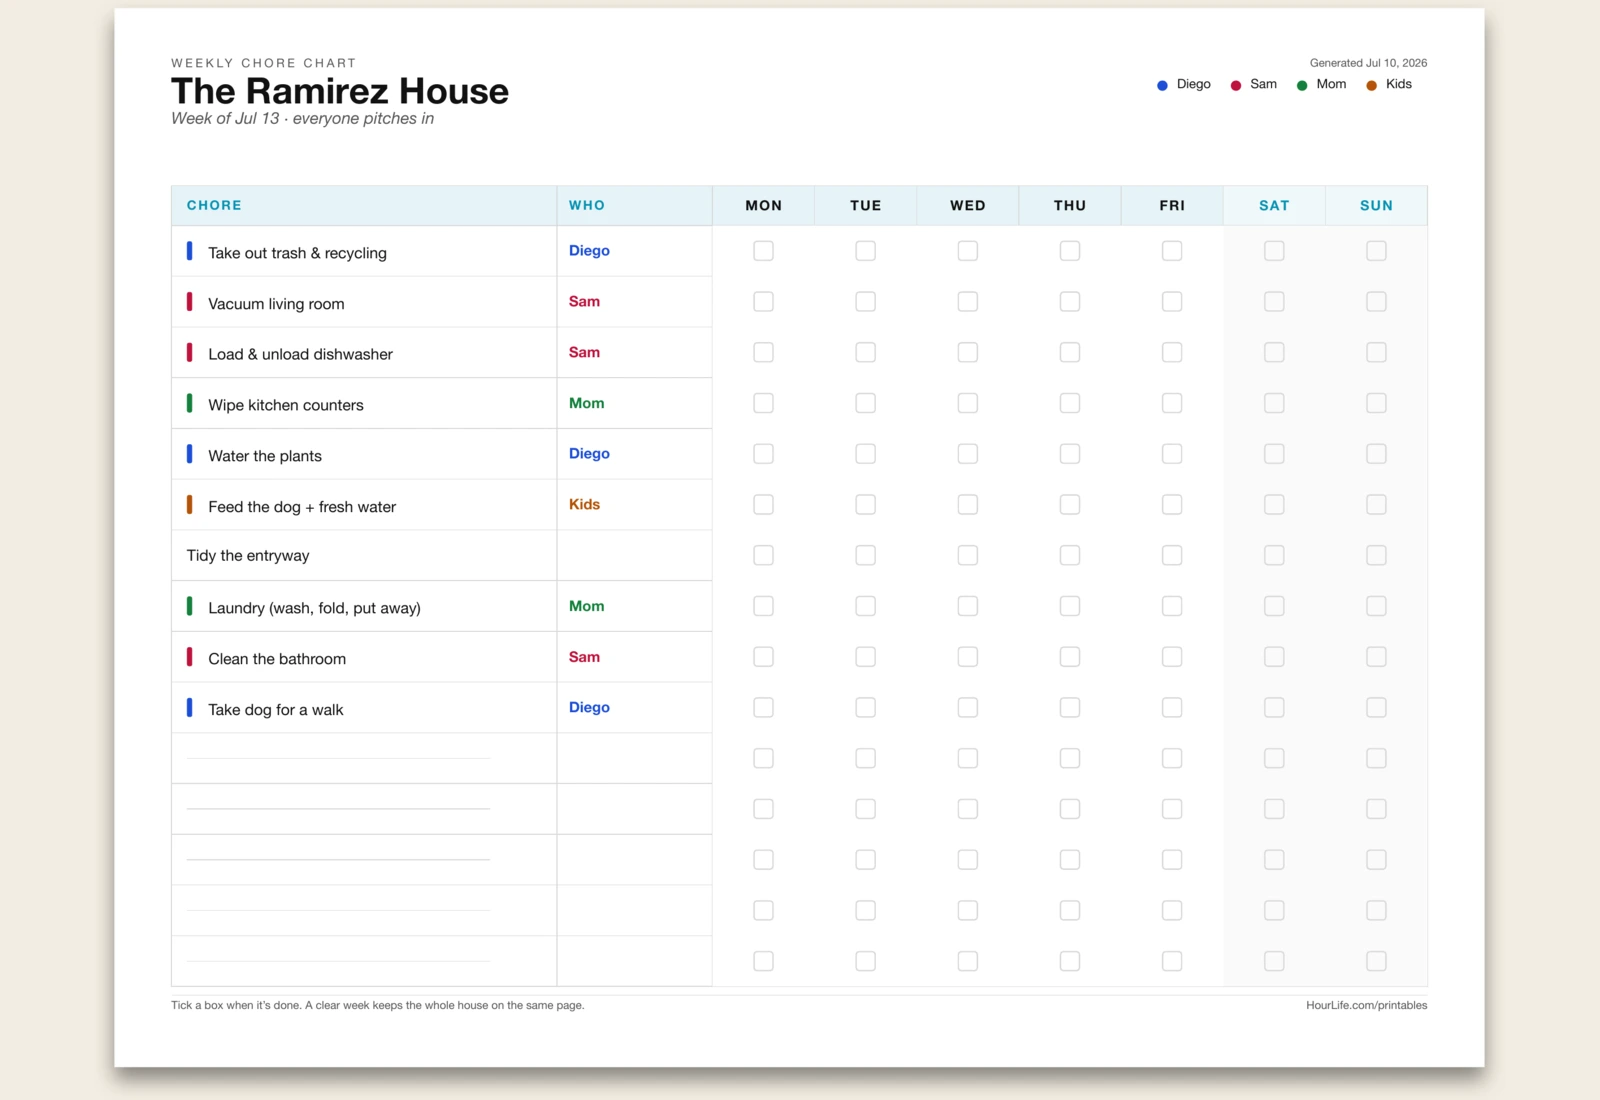The width and height of the screenshot is (1600, 1100).
Task: Check Saturday box for Clean the bathroom
Action: 1274,657
